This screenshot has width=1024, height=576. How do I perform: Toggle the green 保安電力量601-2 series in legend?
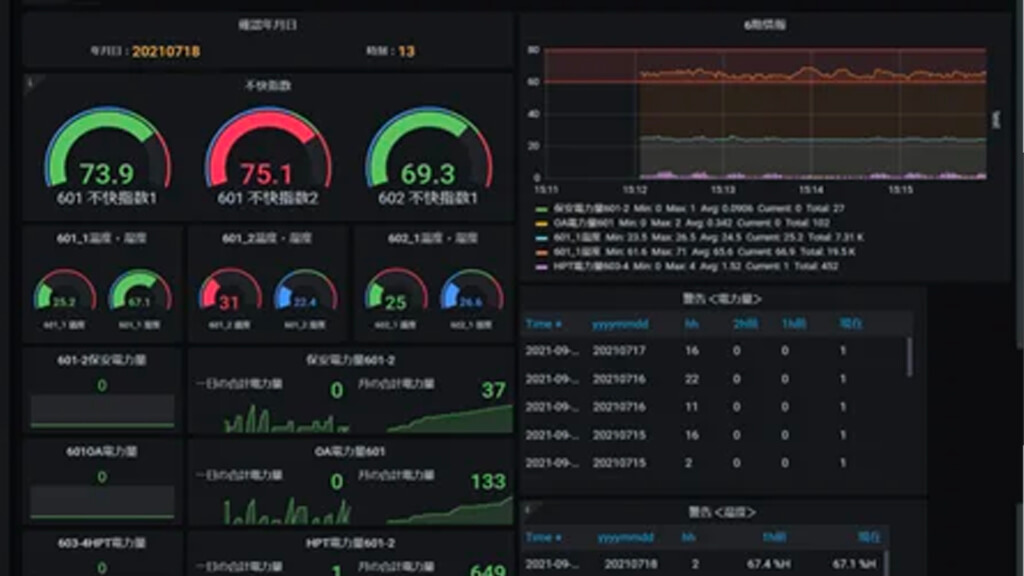pyautogui.click(x=581, y=208)
